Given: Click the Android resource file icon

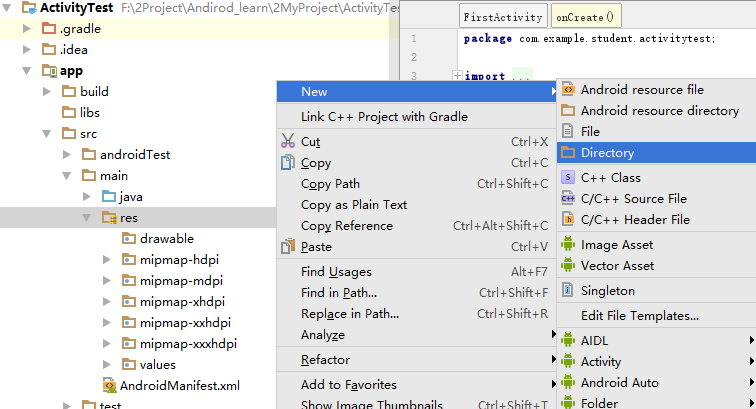Looking at the screenshot, I should tap(568, 89).
